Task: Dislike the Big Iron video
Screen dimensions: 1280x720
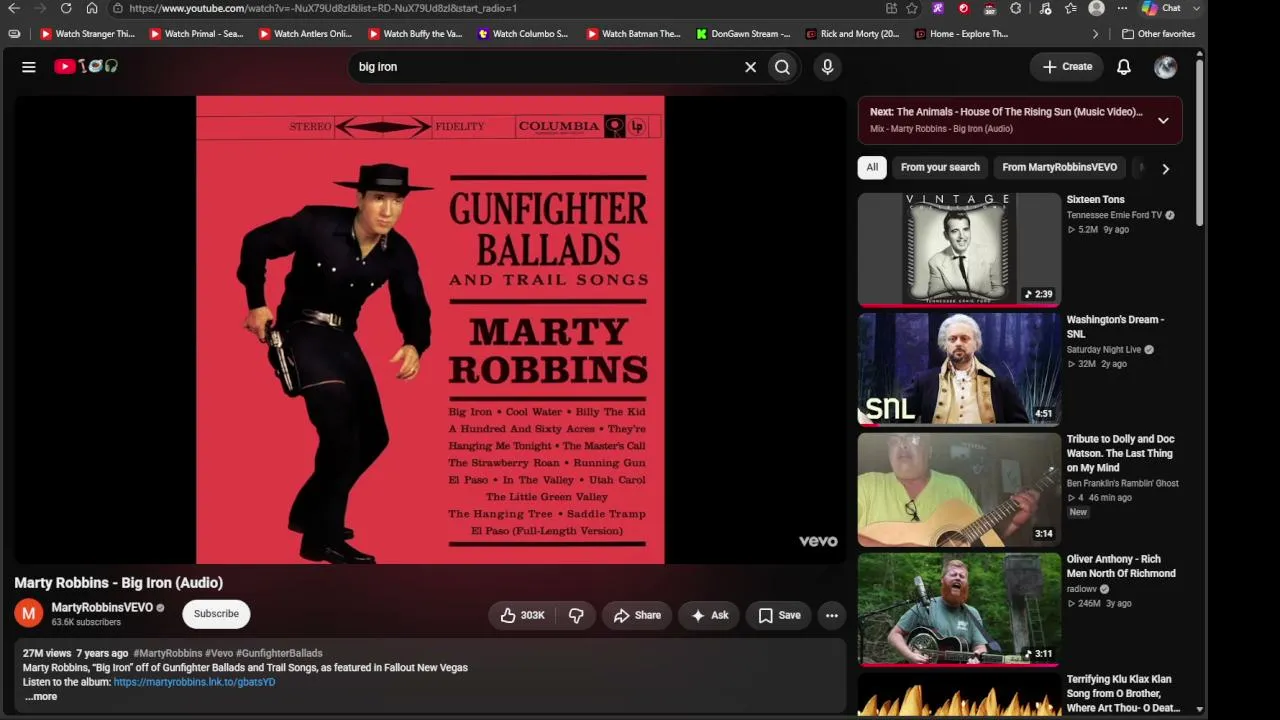Action: coord(576,615)
